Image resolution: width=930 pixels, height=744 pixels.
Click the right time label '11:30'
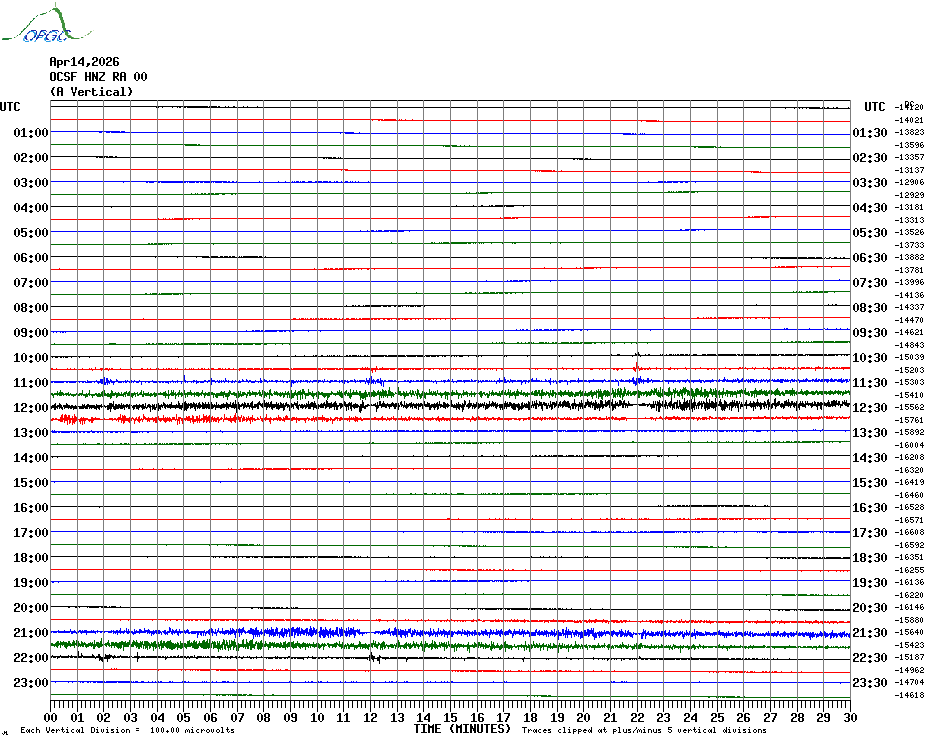[x=870, y=383]
